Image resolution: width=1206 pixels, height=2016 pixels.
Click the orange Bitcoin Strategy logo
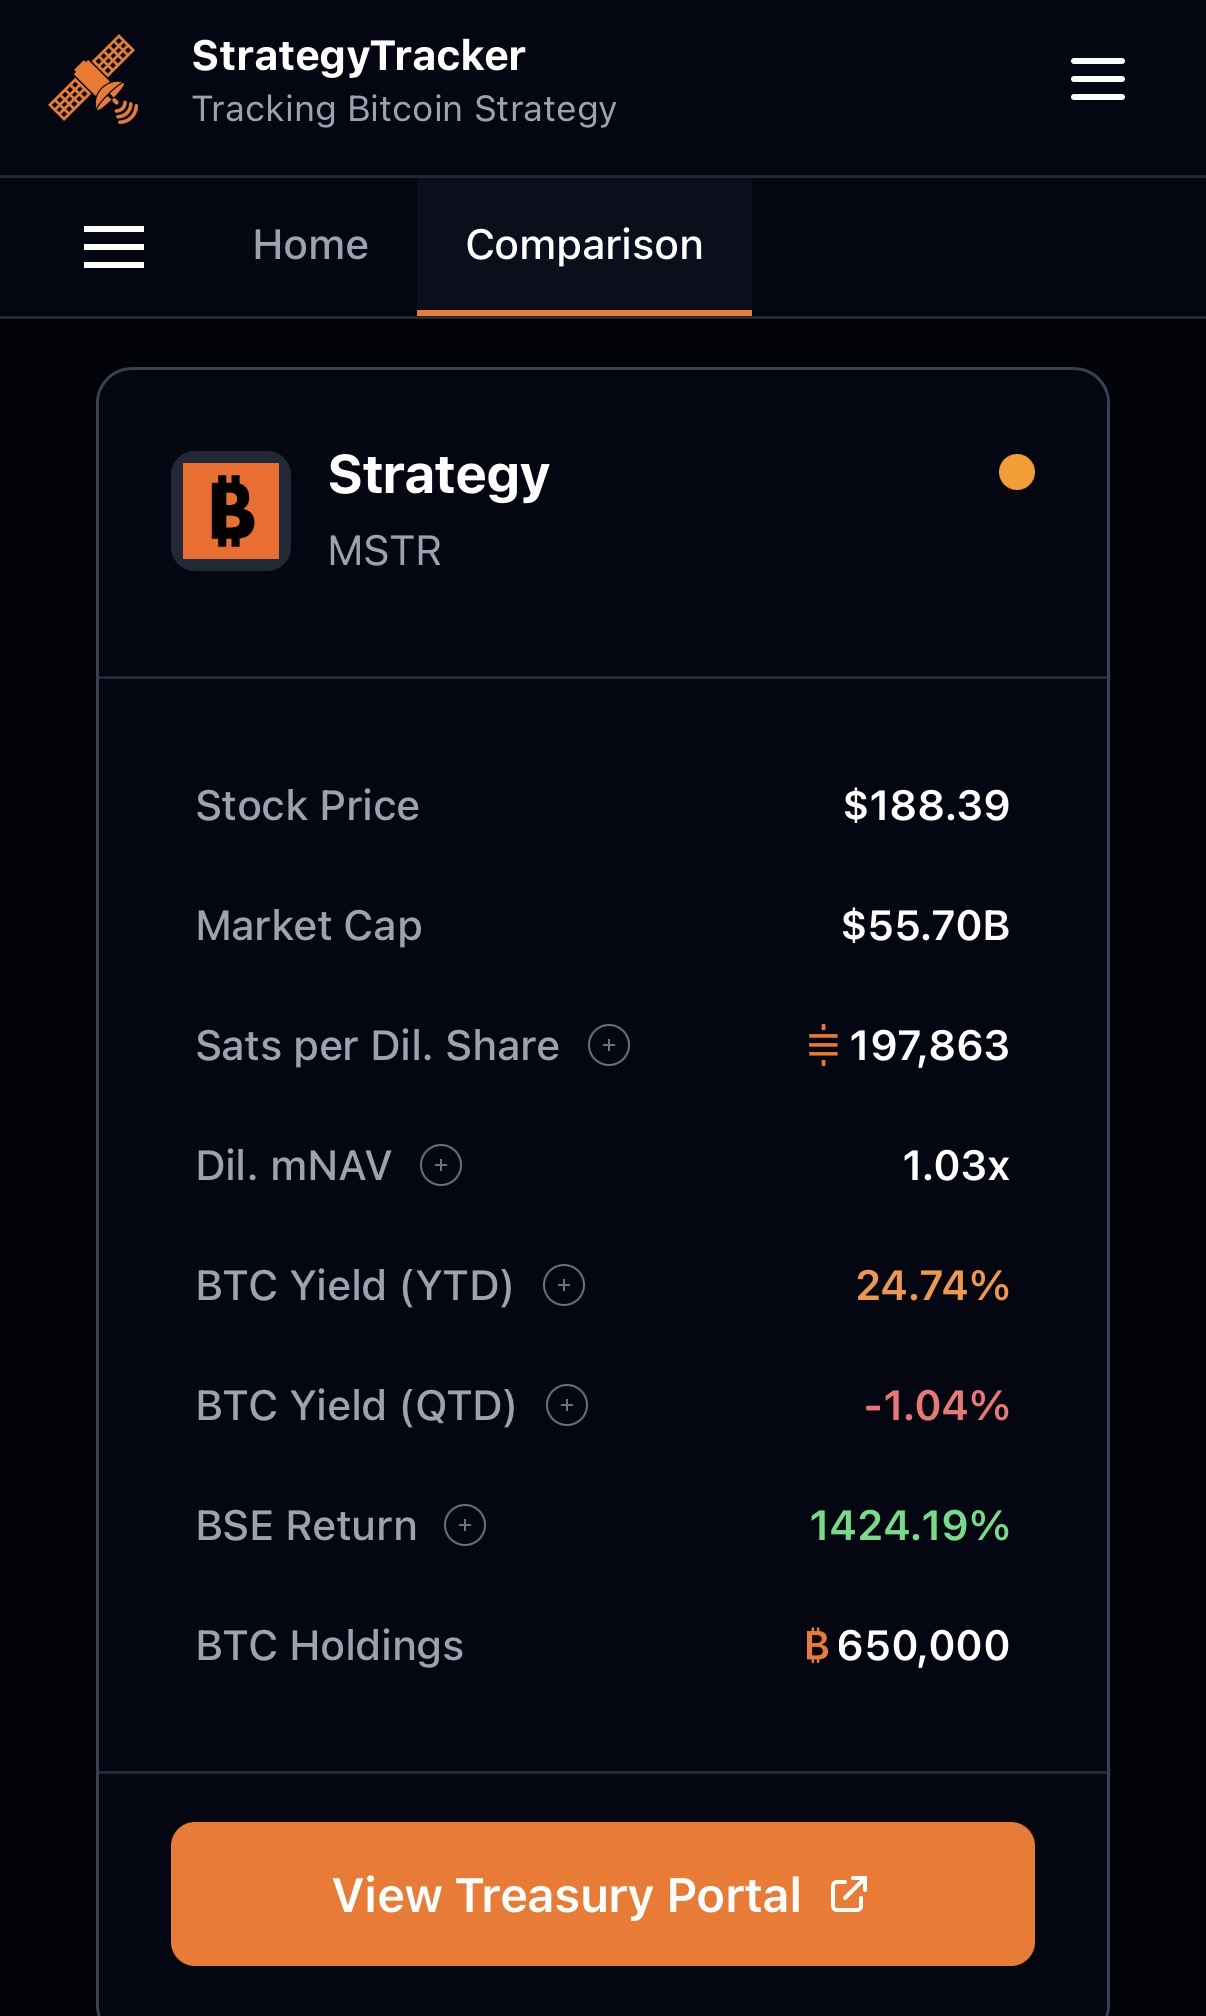click(x=231, y=511)
